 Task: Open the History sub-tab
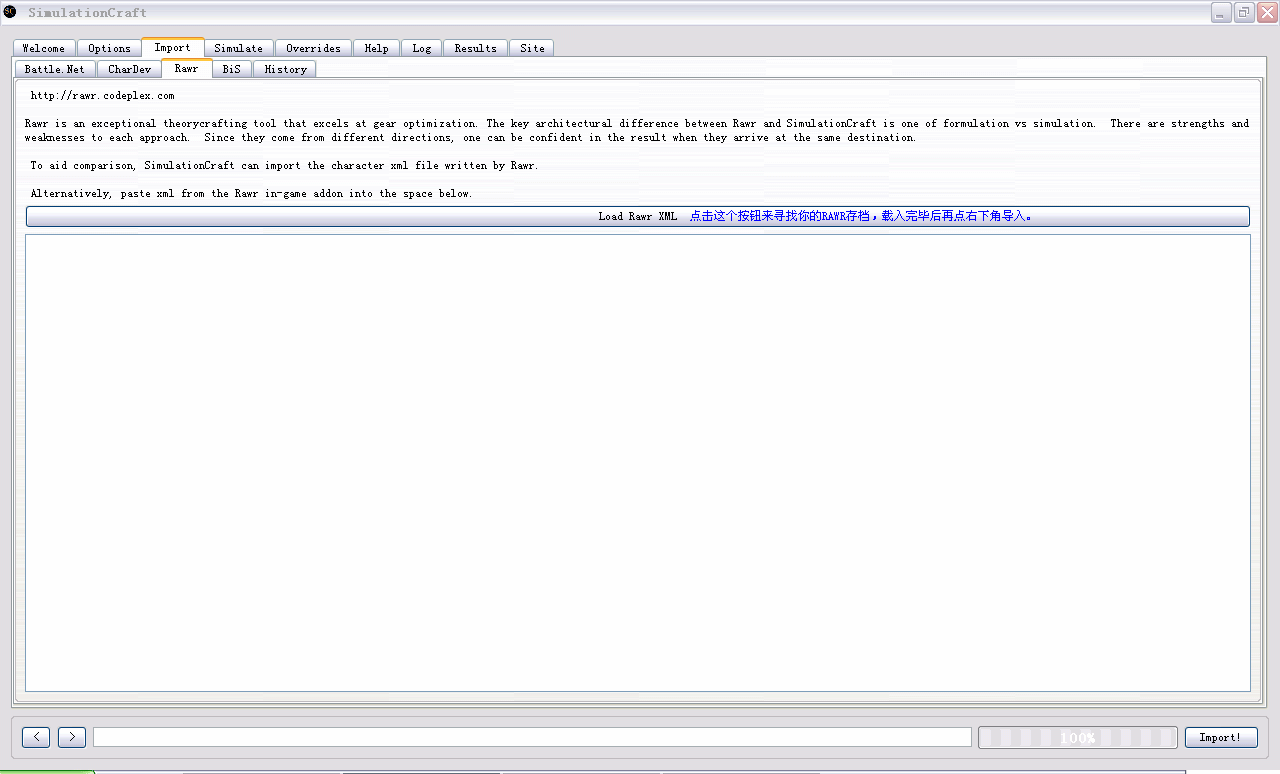[x=285, y=69]
